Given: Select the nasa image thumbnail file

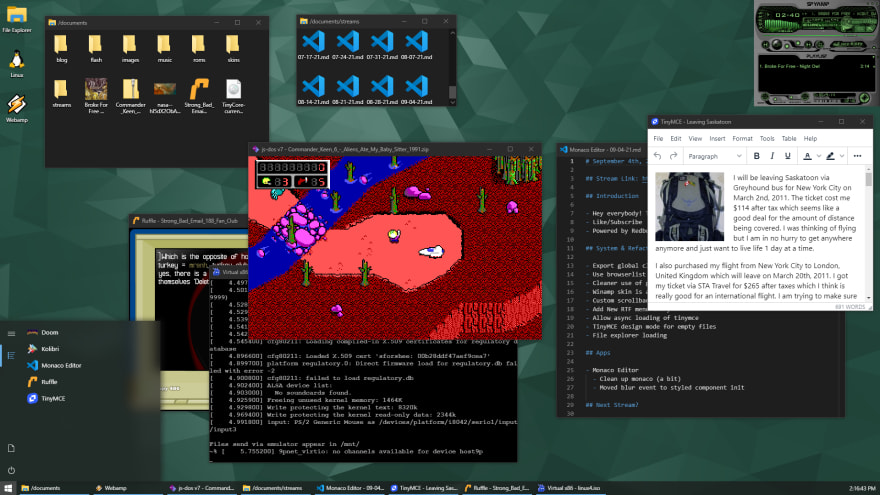Looking at the screenshot, I should pos(164,96).
